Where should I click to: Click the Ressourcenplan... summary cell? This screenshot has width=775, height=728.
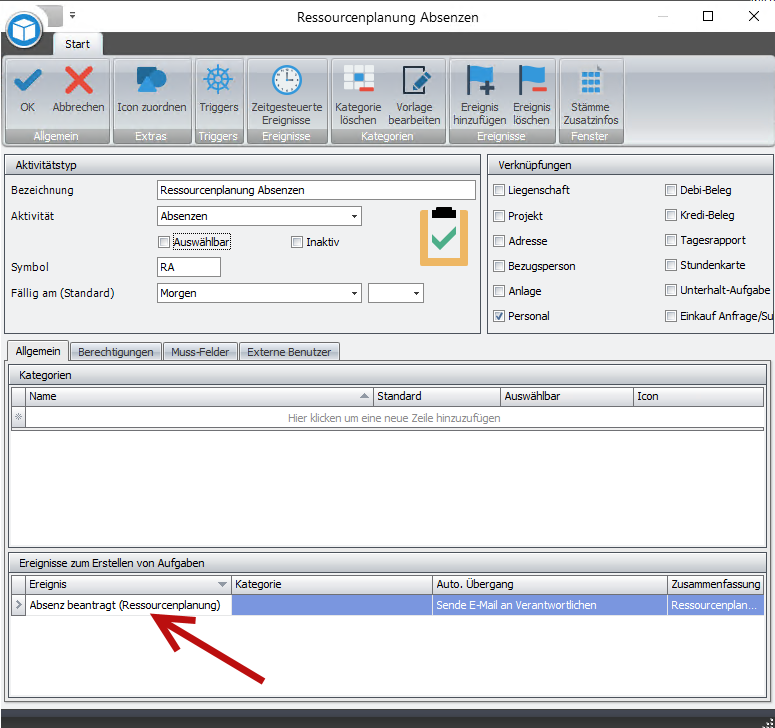pyautogui.click(x=716, y=605)
